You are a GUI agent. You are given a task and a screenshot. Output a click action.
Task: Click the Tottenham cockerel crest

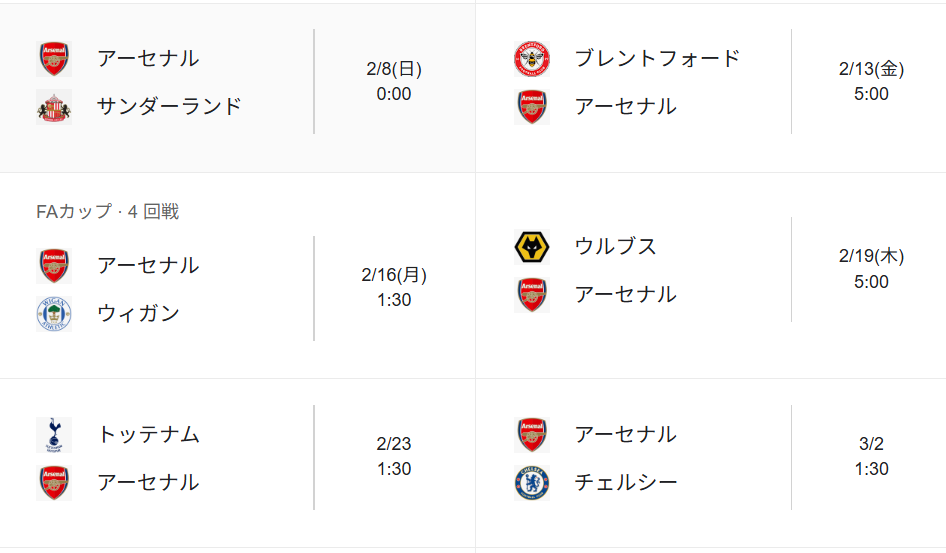(54, 434)
